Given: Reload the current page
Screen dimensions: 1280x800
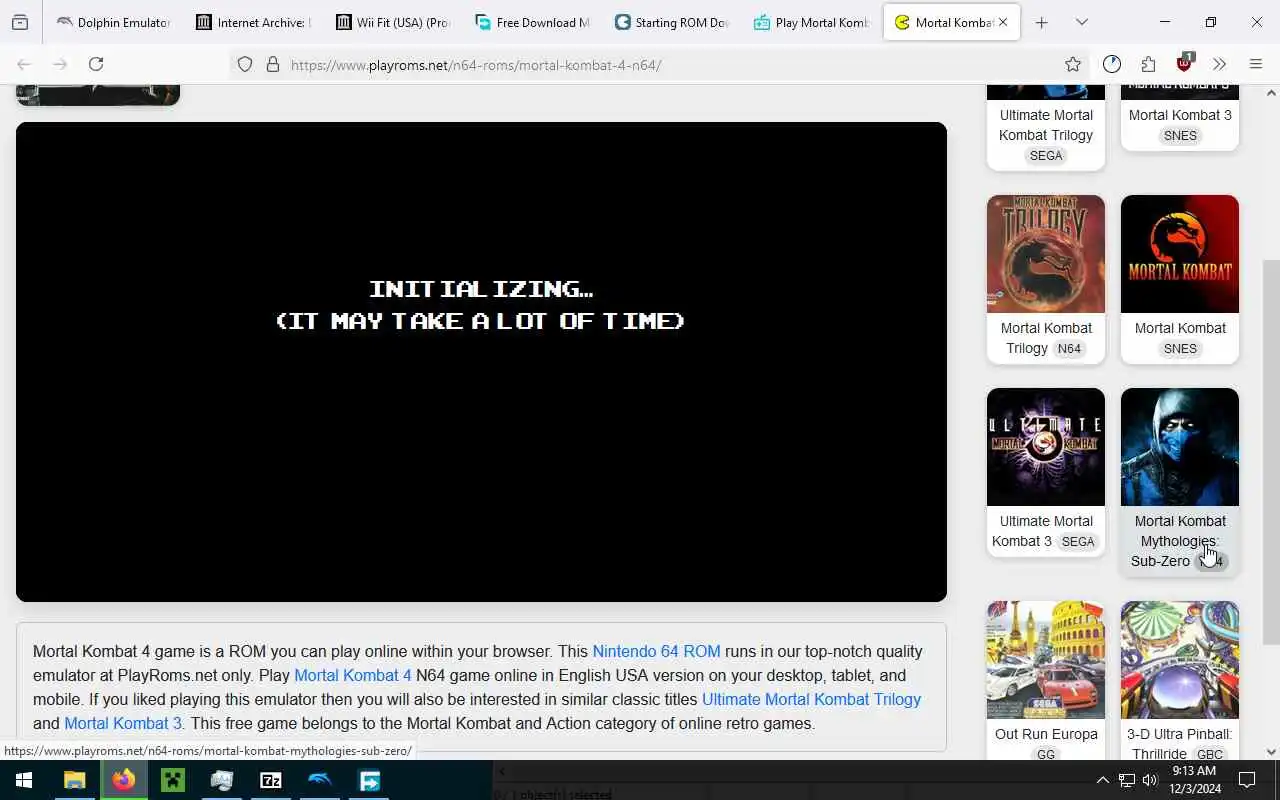Looking at the screenshot, I should (96, 64).
